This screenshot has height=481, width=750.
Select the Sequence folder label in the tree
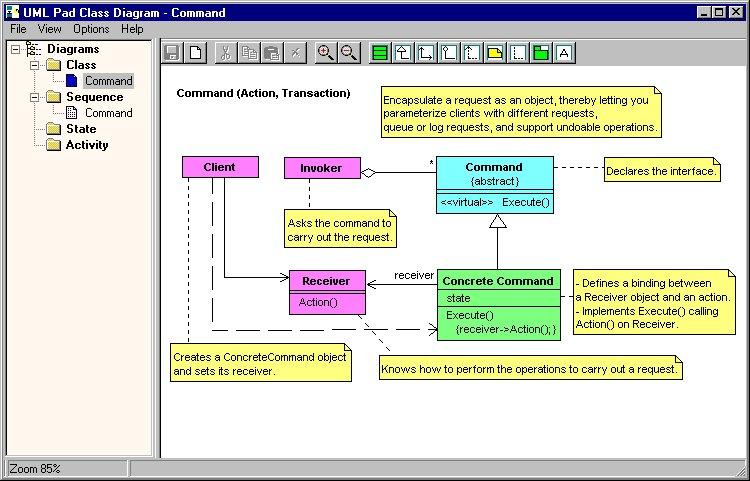coord(94,97)
